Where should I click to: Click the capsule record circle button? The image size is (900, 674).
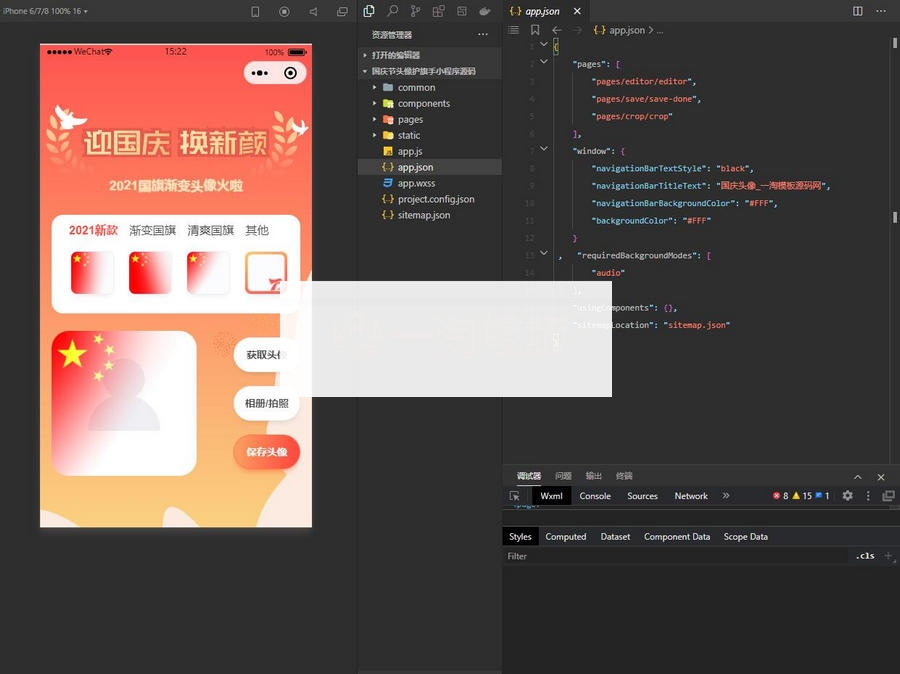click(x=290, y=73)
